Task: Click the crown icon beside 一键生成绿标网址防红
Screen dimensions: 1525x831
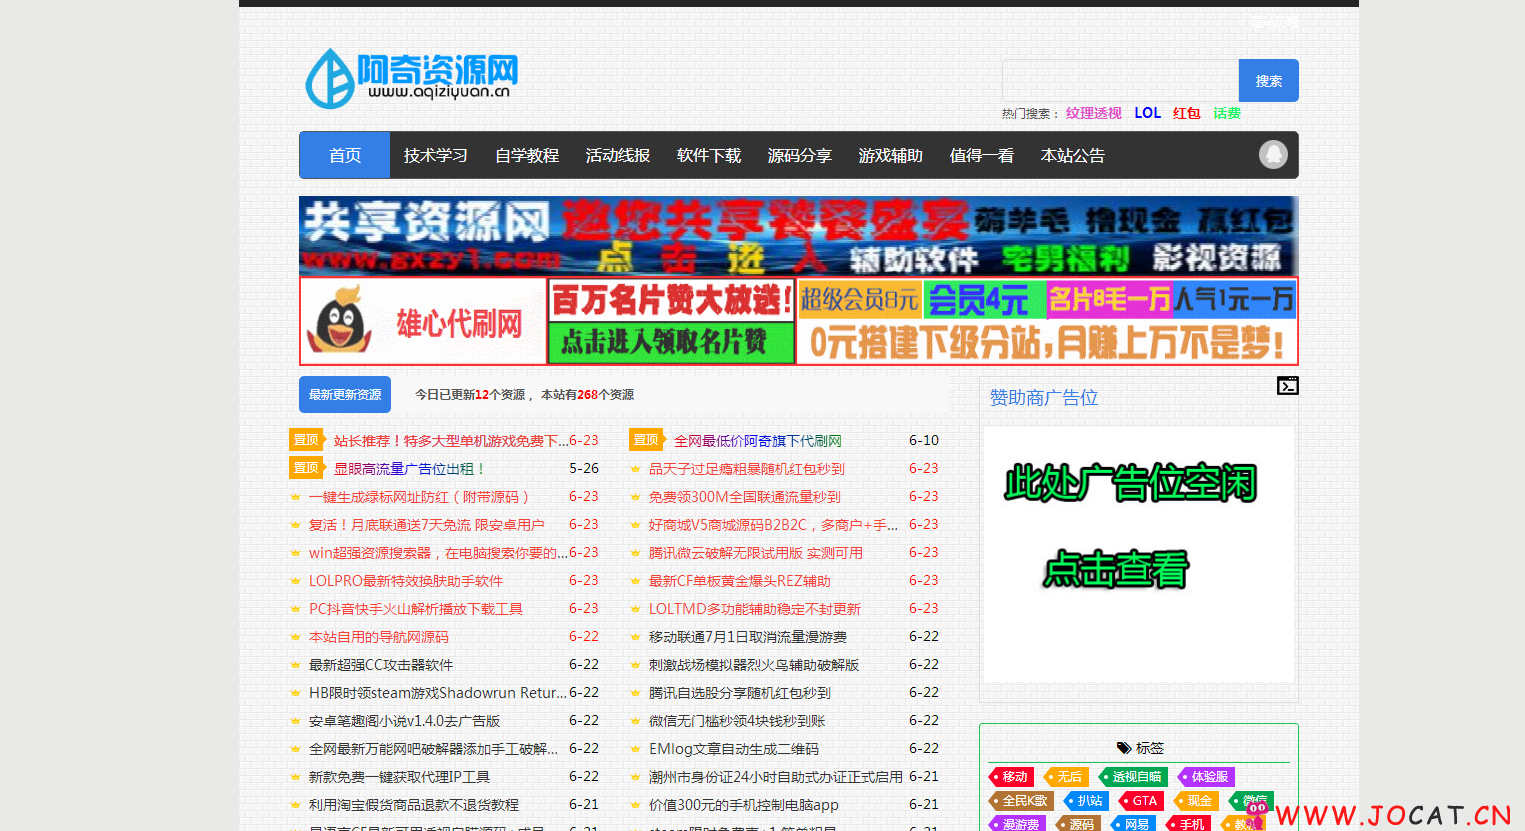Action: (x=295, y=497)
